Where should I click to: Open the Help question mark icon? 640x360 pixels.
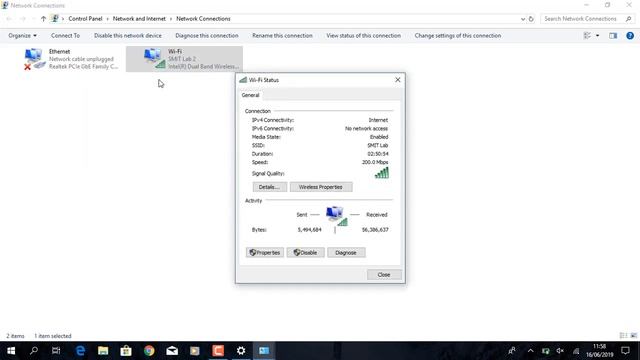pos(630,36)
